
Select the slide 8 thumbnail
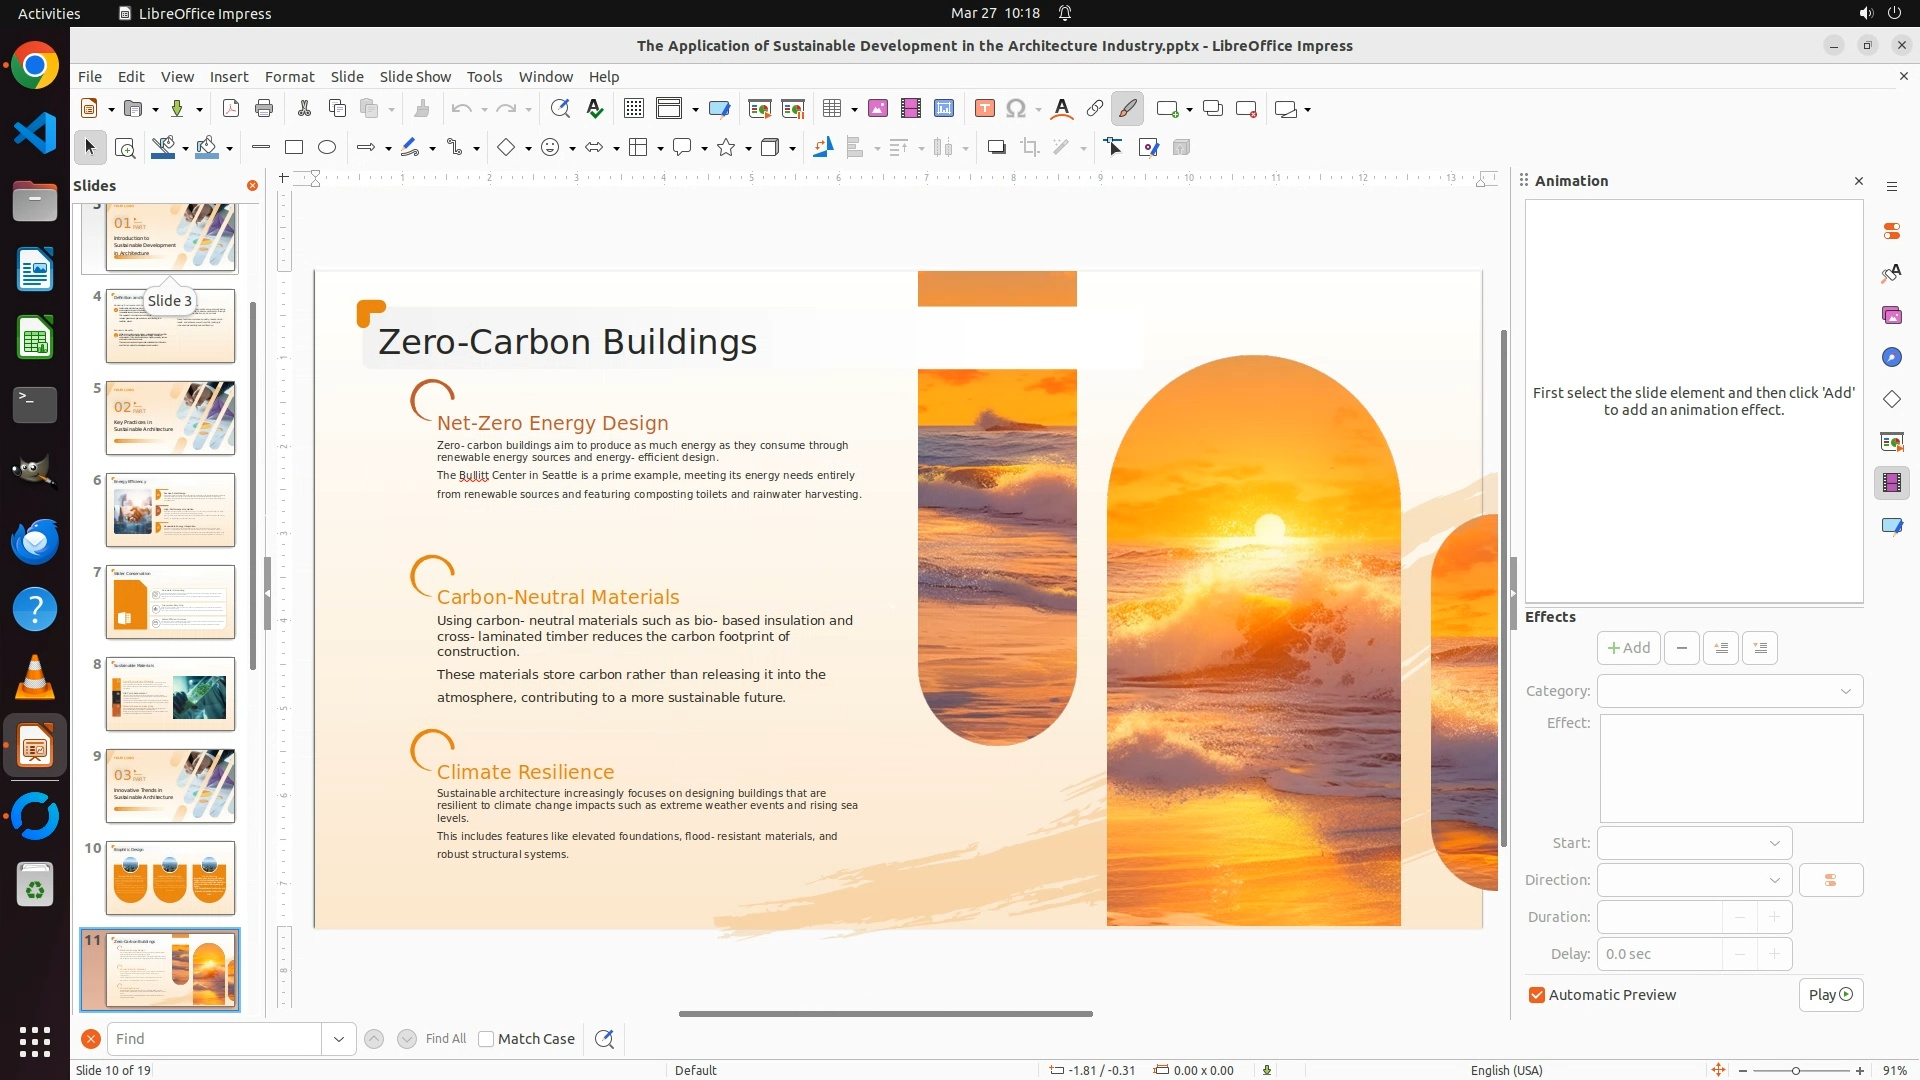(170, 694)
